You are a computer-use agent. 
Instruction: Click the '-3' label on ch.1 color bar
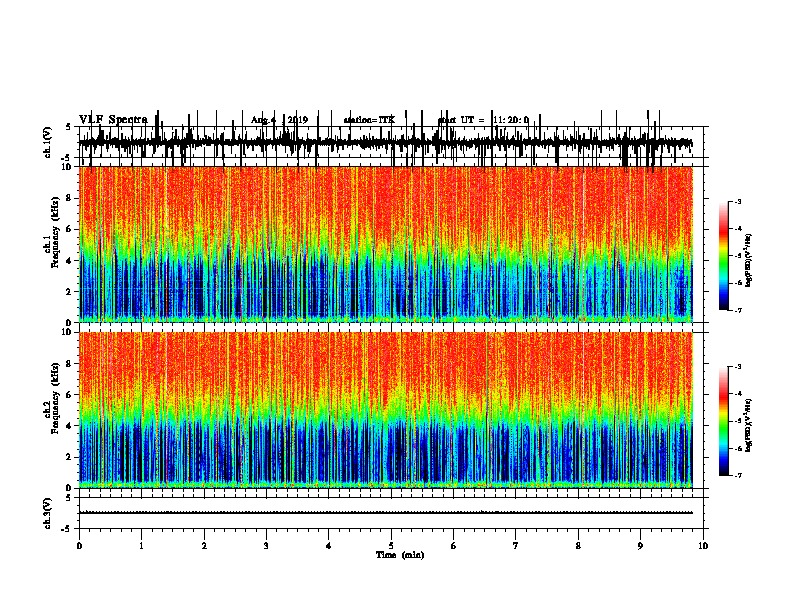click(738, 202)
